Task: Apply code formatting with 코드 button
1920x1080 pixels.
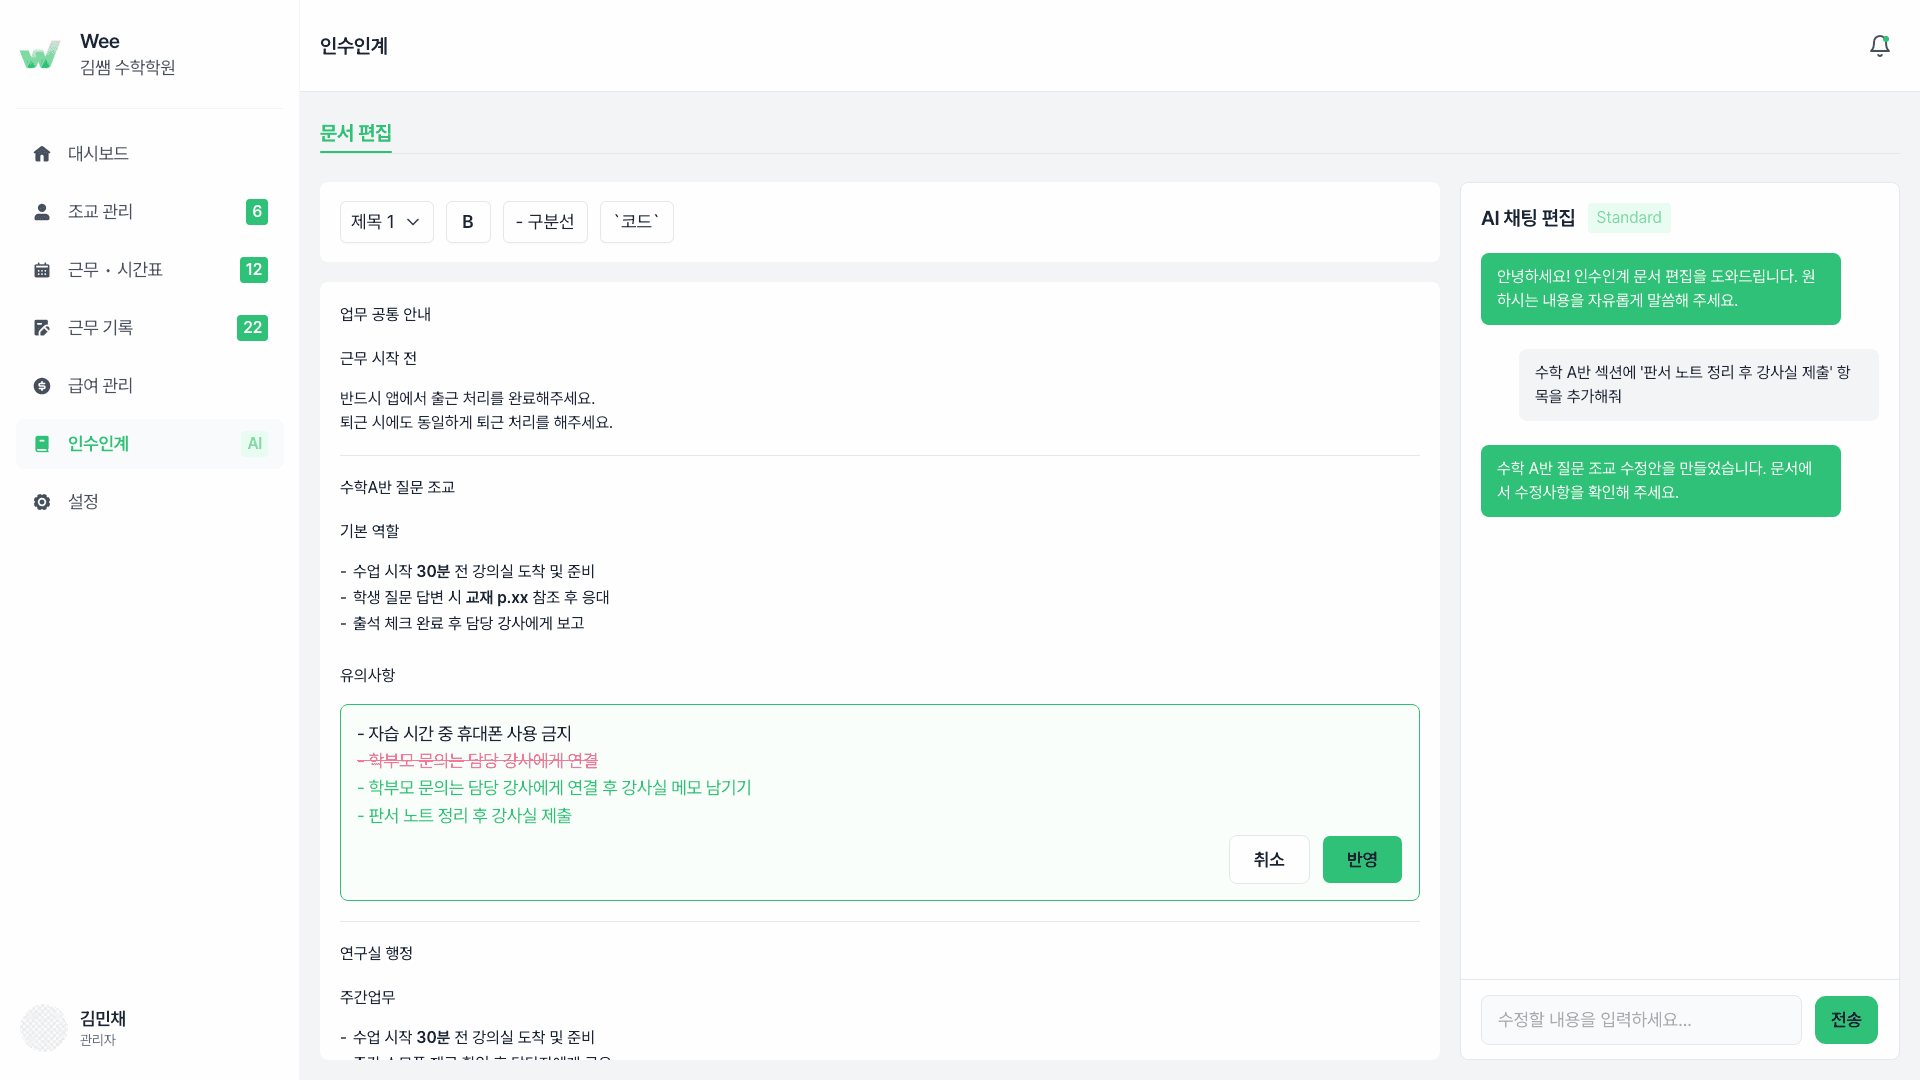Action: [637, 222]
